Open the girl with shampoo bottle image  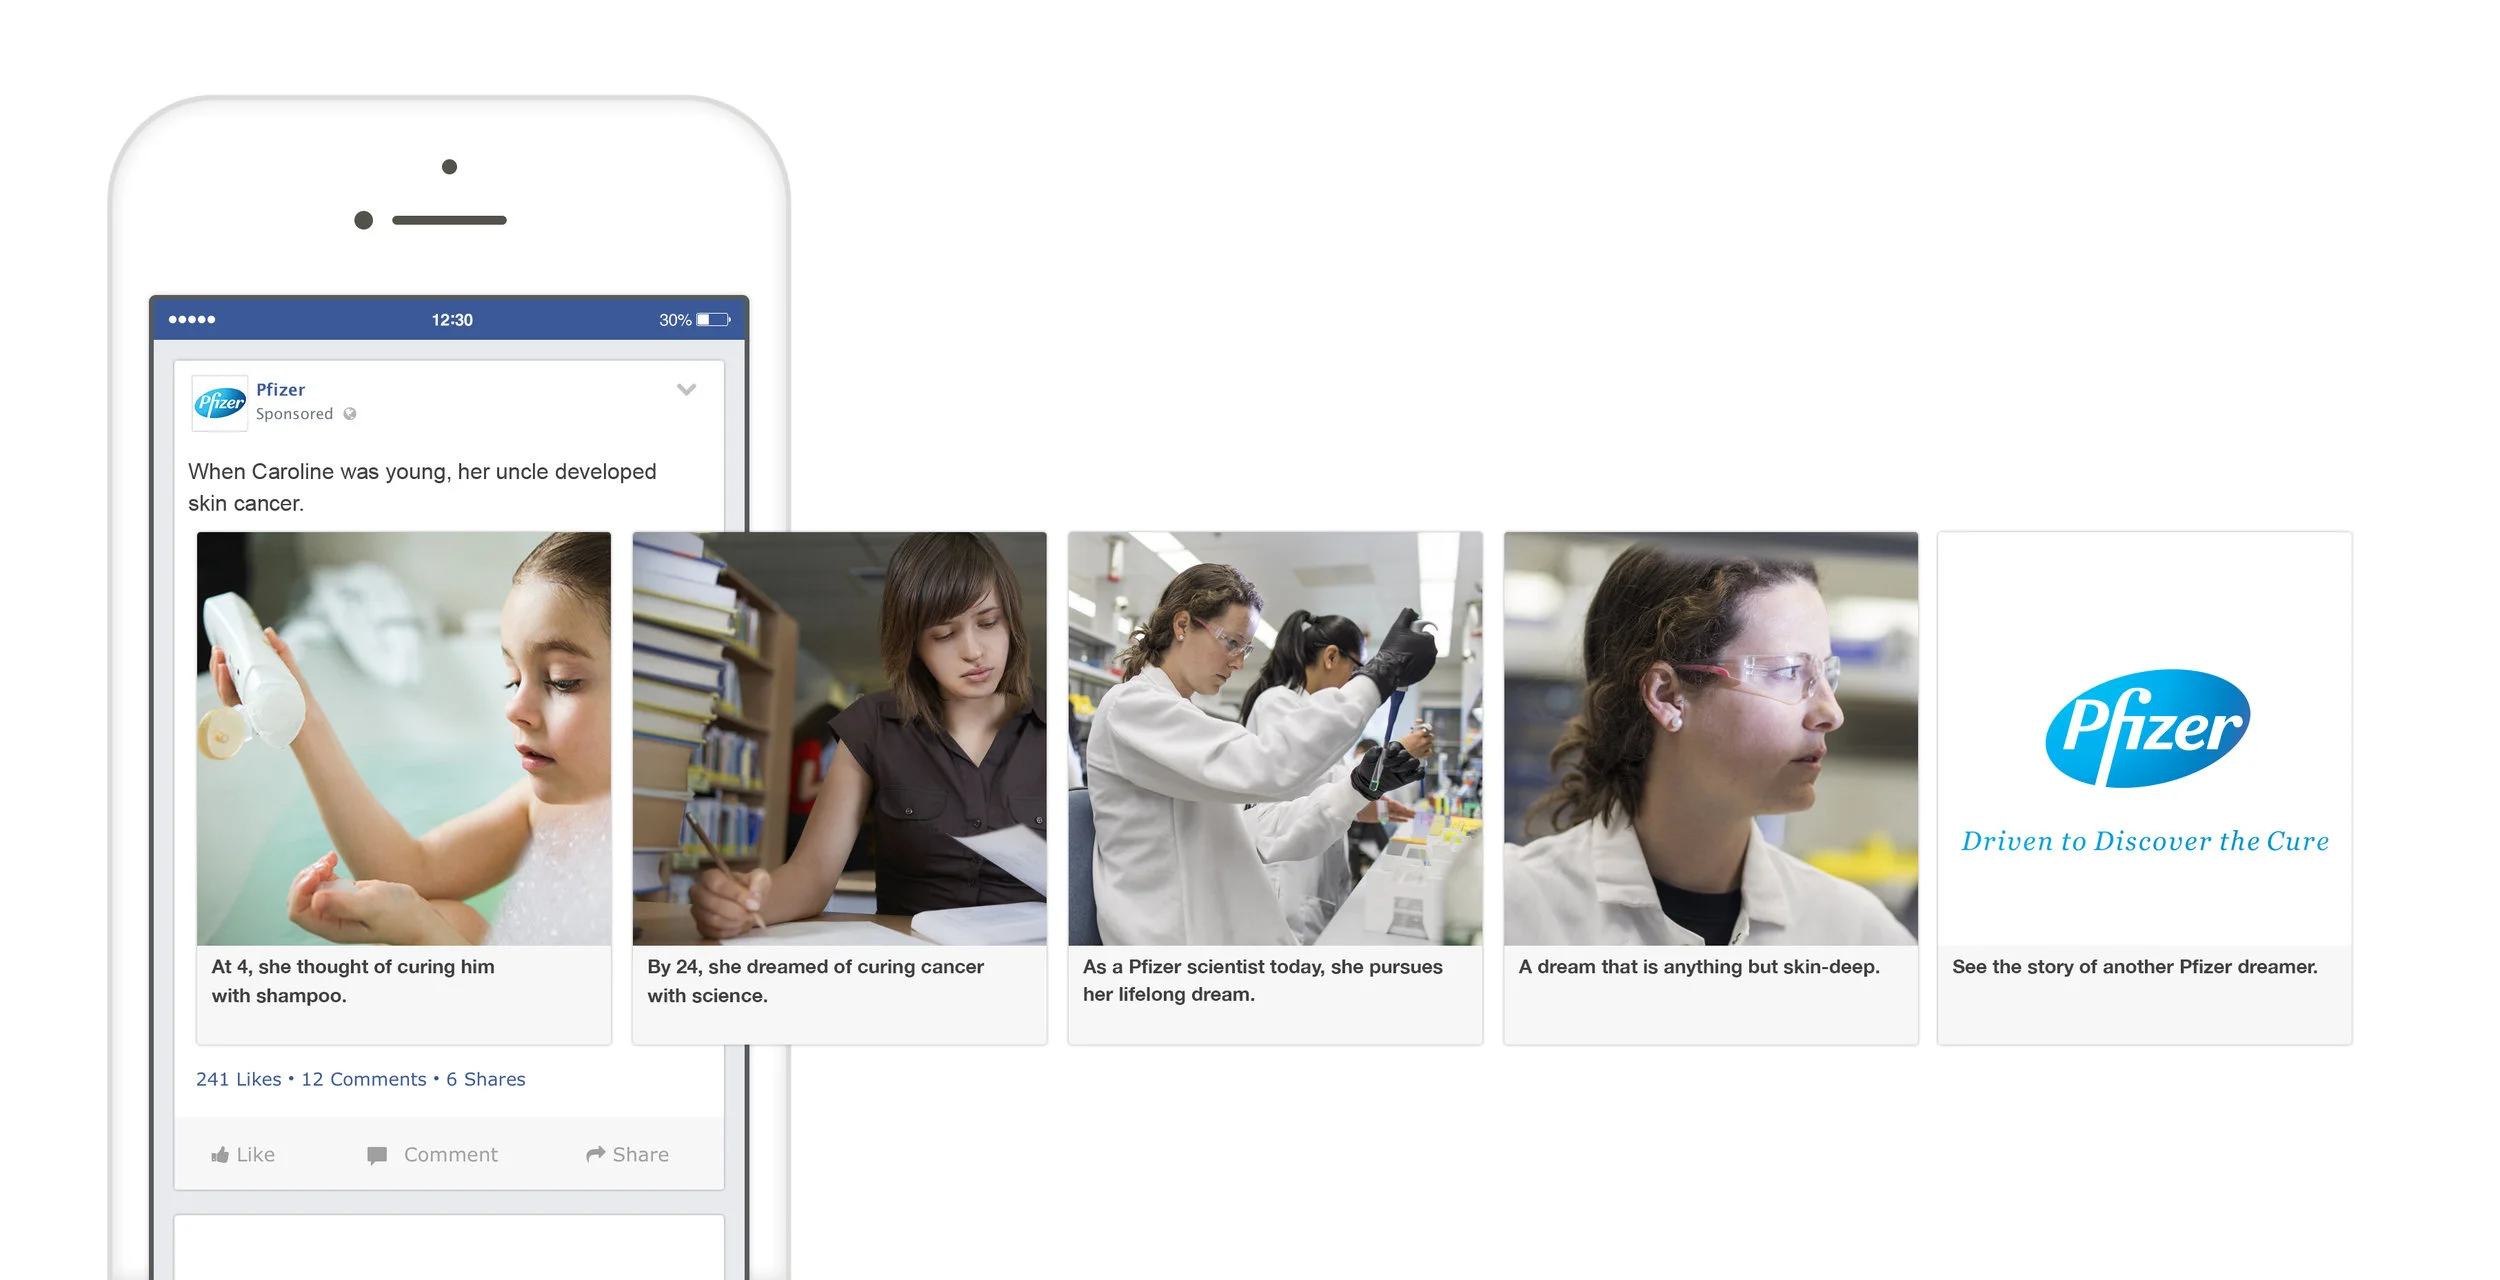point(404,738)
